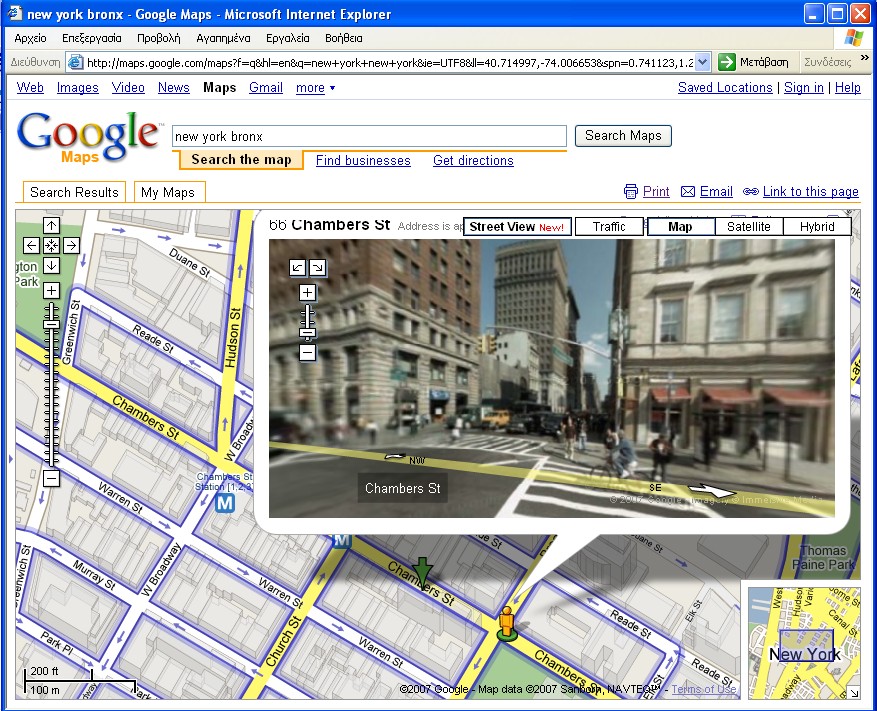Image resolution: width=877 pixels, height=711 pixels.
Task: Click the orange Street View pegman
Action: (x=506, y=620)
